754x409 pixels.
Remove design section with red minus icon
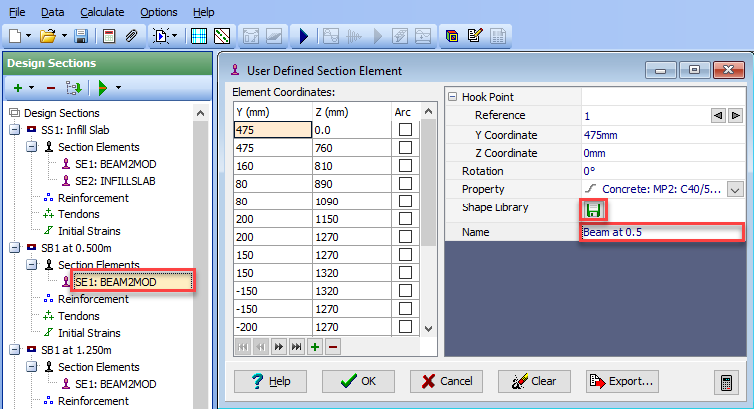pyautogui.click(x=50, y=88)
